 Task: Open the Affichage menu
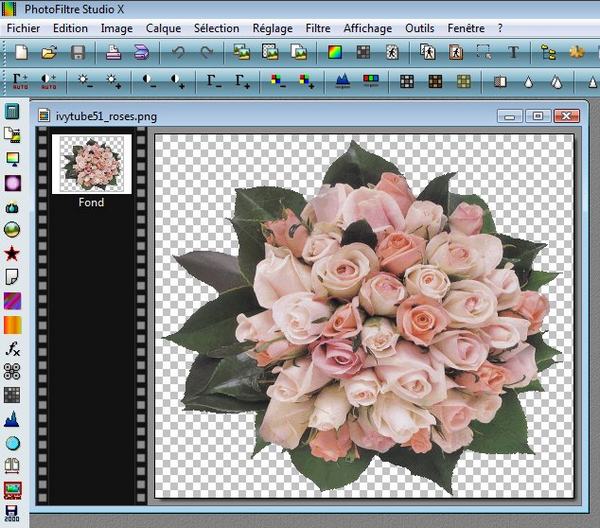click(x=368, y=28)
